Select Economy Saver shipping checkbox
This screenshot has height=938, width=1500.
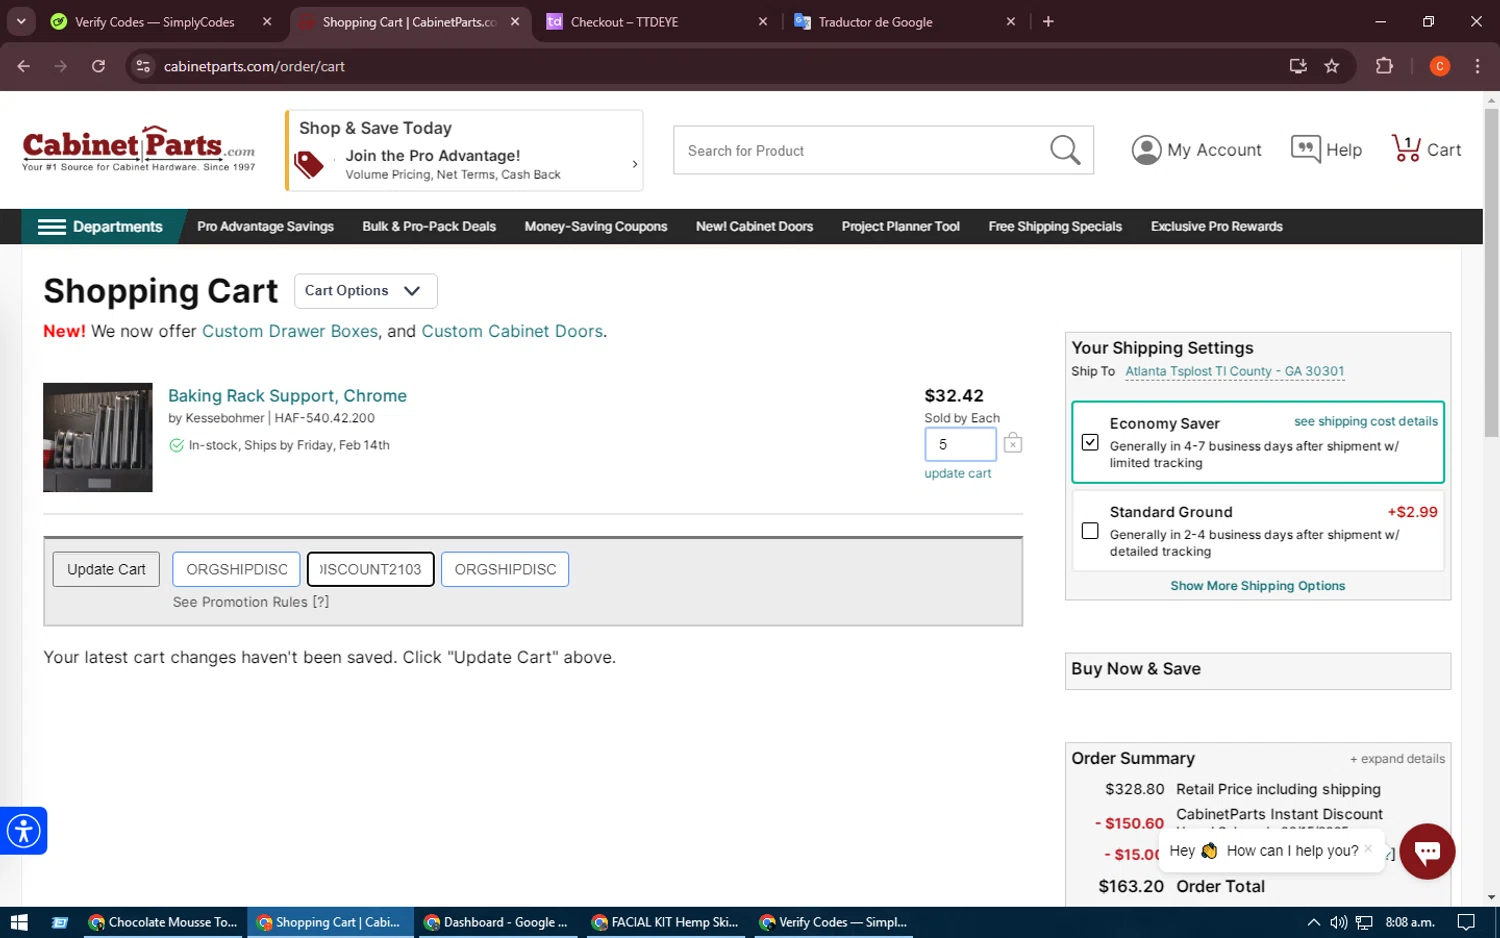[x=1090, y=442]
